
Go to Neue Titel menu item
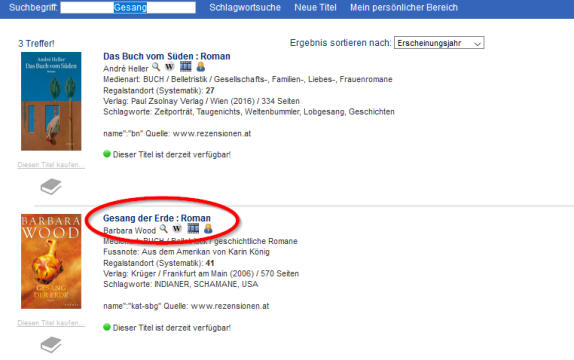point(315,7)
